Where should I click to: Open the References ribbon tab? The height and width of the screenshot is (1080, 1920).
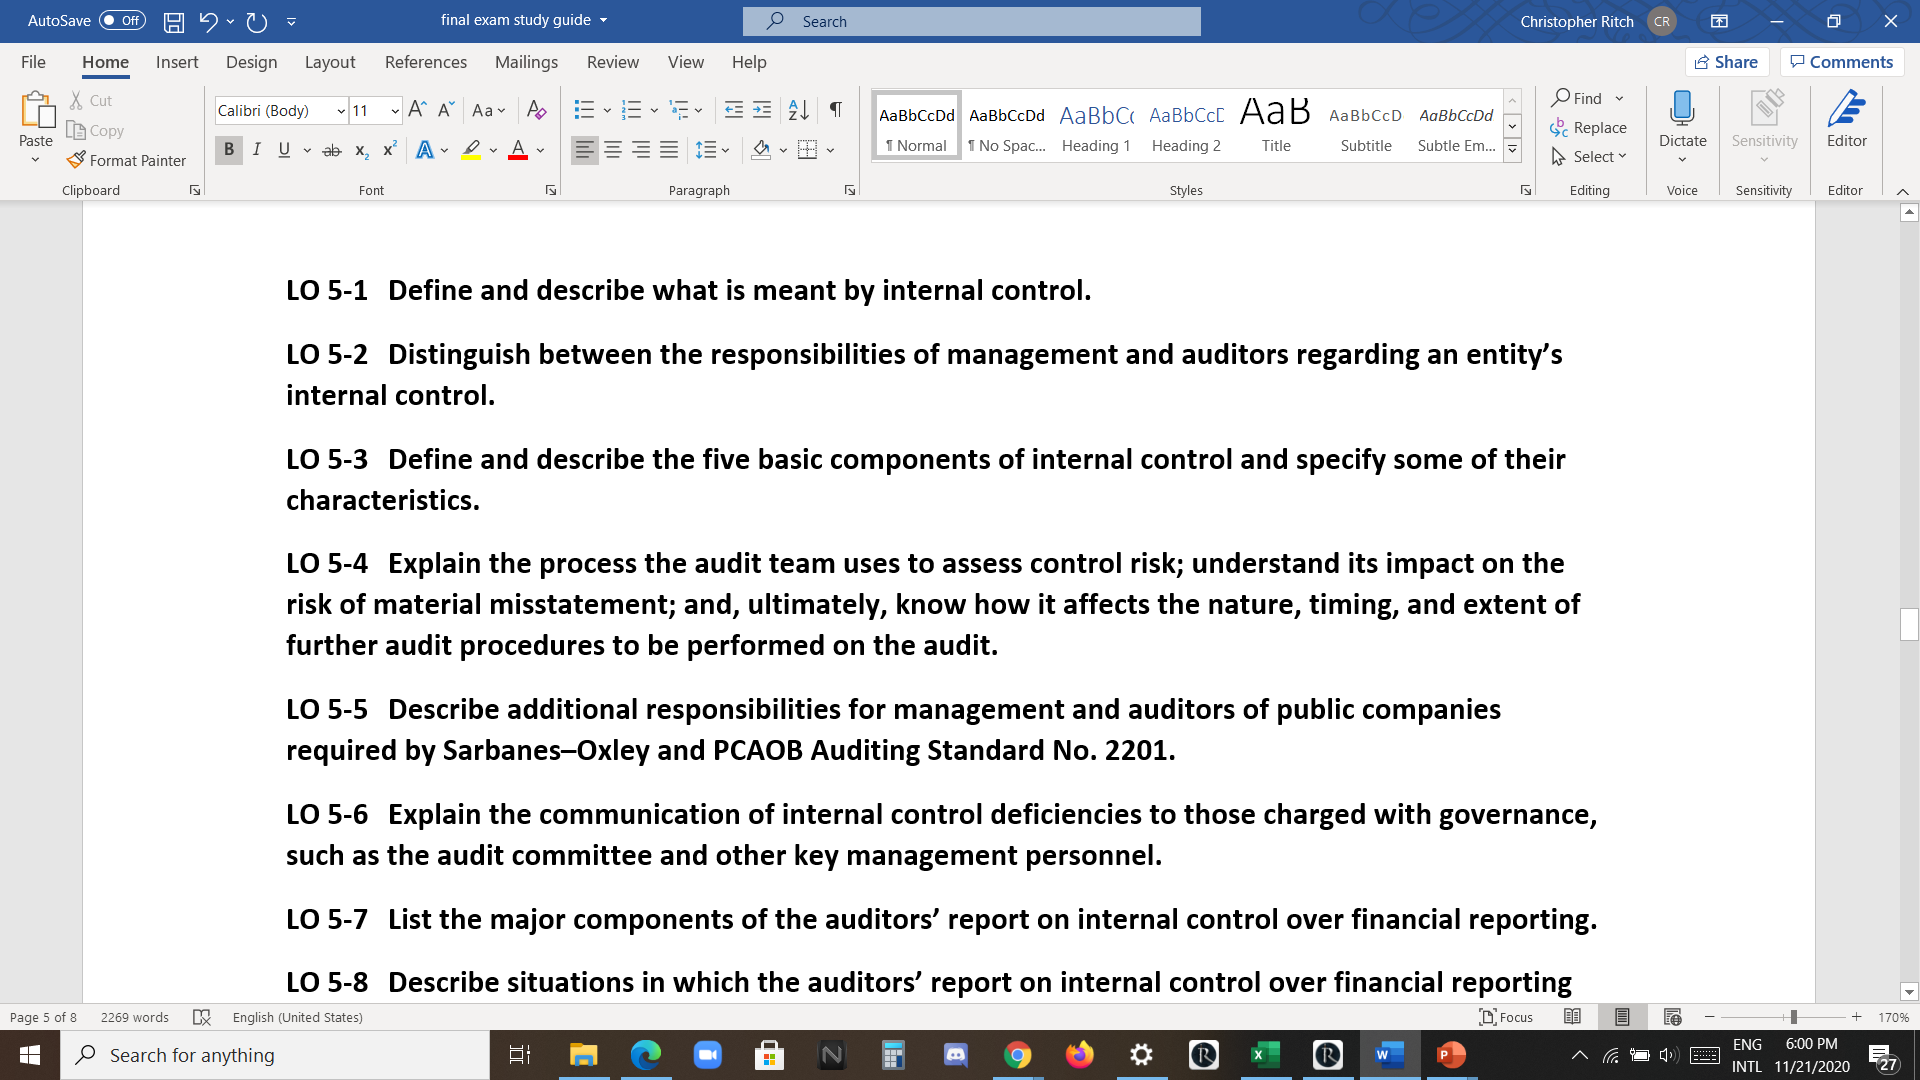(425, 62)
